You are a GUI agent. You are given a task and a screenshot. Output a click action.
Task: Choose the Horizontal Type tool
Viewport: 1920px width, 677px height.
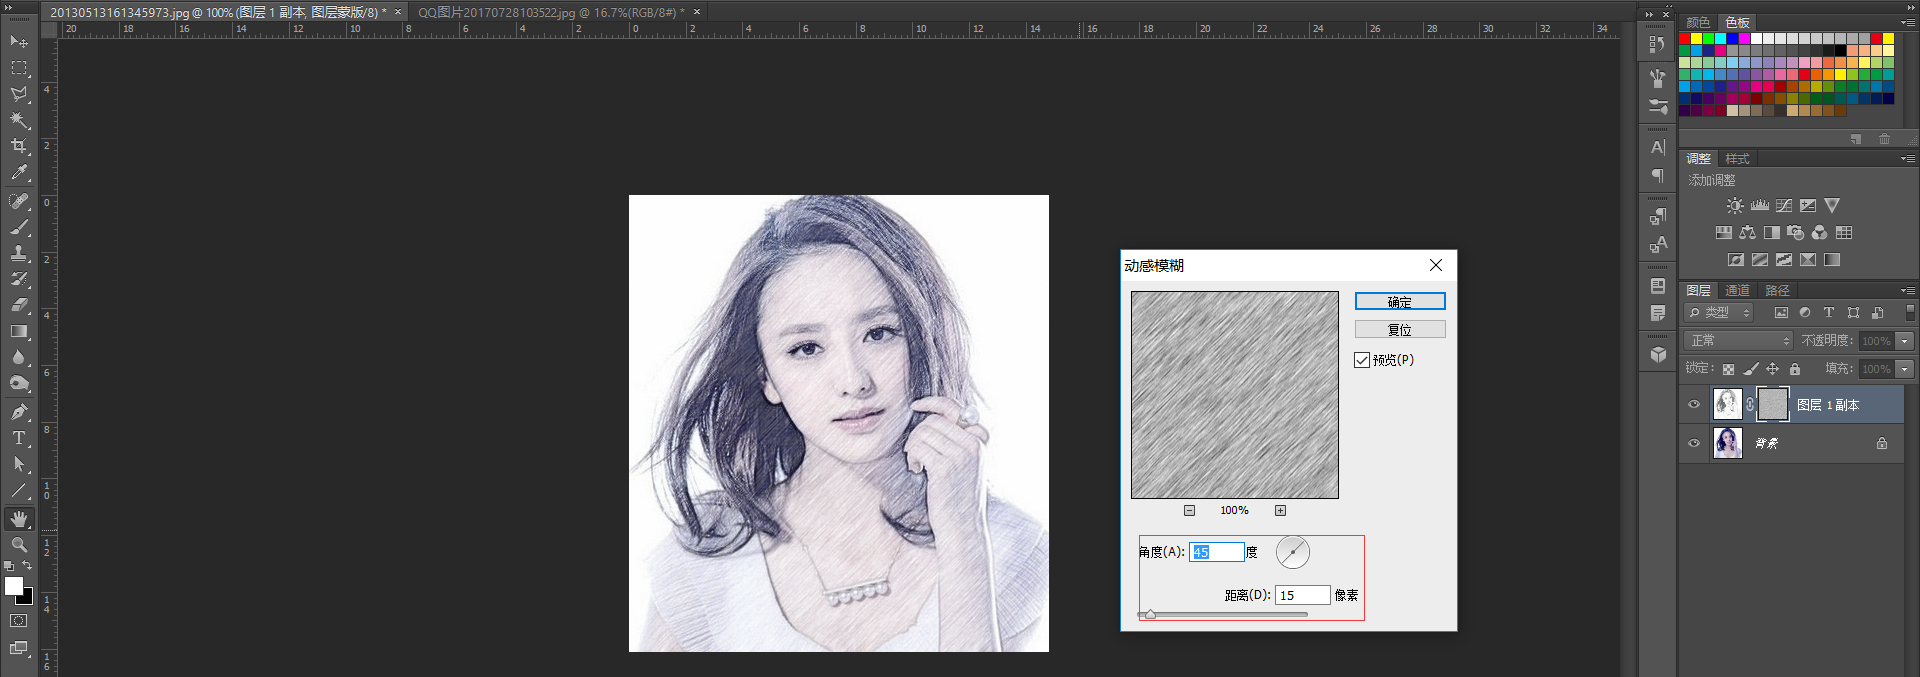pos(19,438)
